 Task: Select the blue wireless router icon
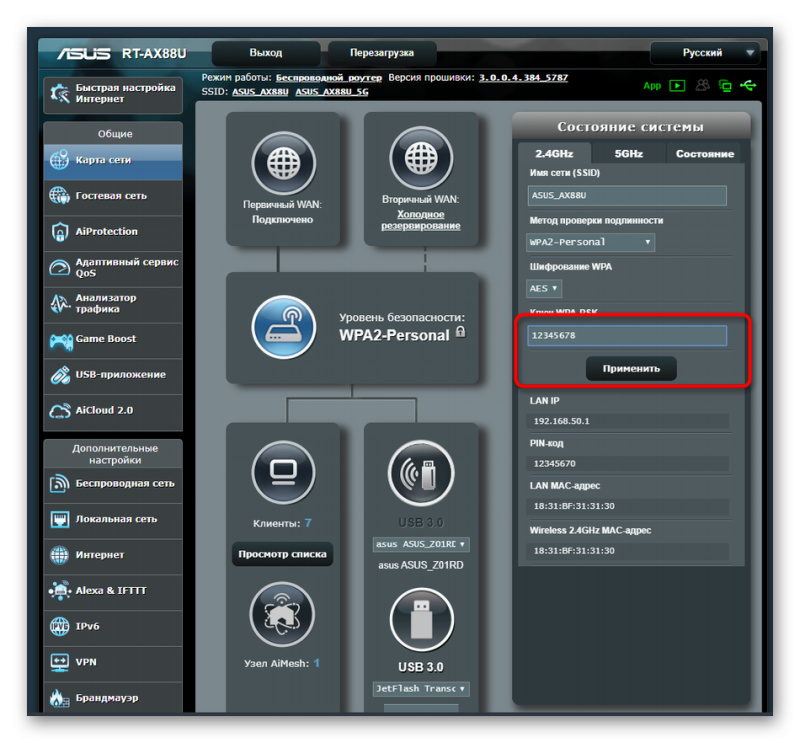283,327
